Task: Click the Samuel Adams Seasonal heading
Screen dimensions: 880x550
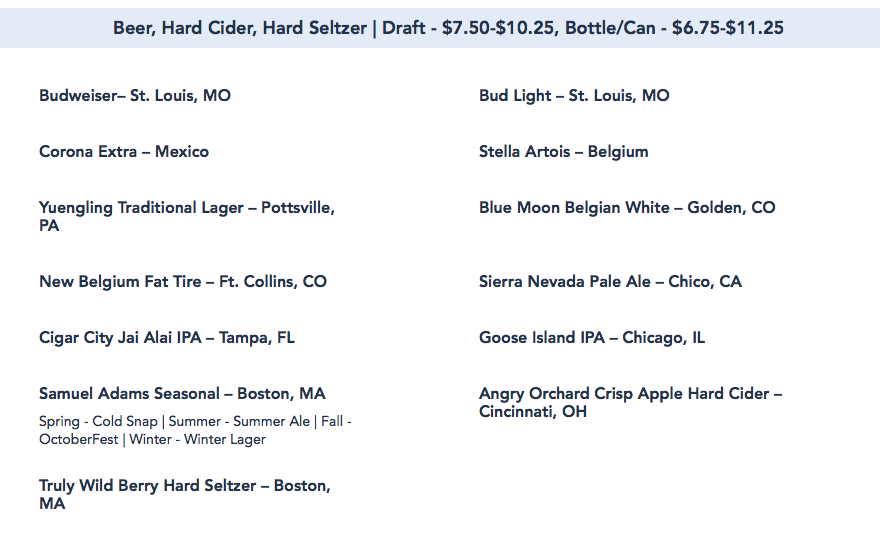Action: click(182, 394)
